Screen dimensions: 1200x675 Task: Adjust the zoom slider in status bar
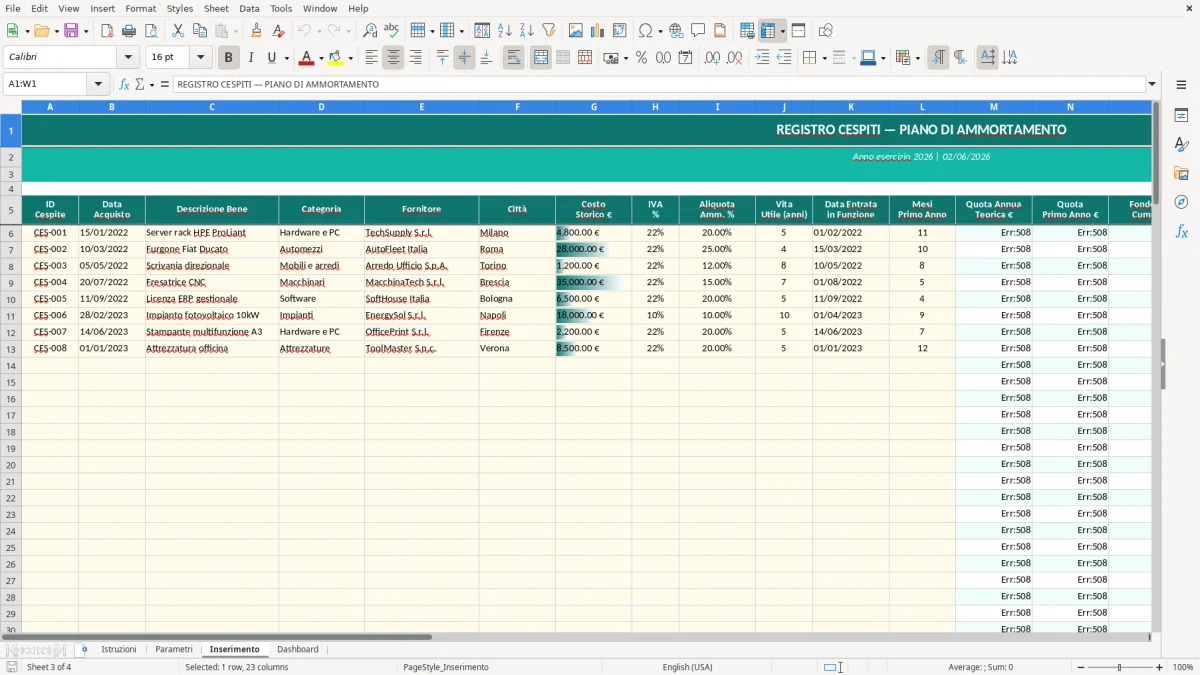coord(1119,667)
